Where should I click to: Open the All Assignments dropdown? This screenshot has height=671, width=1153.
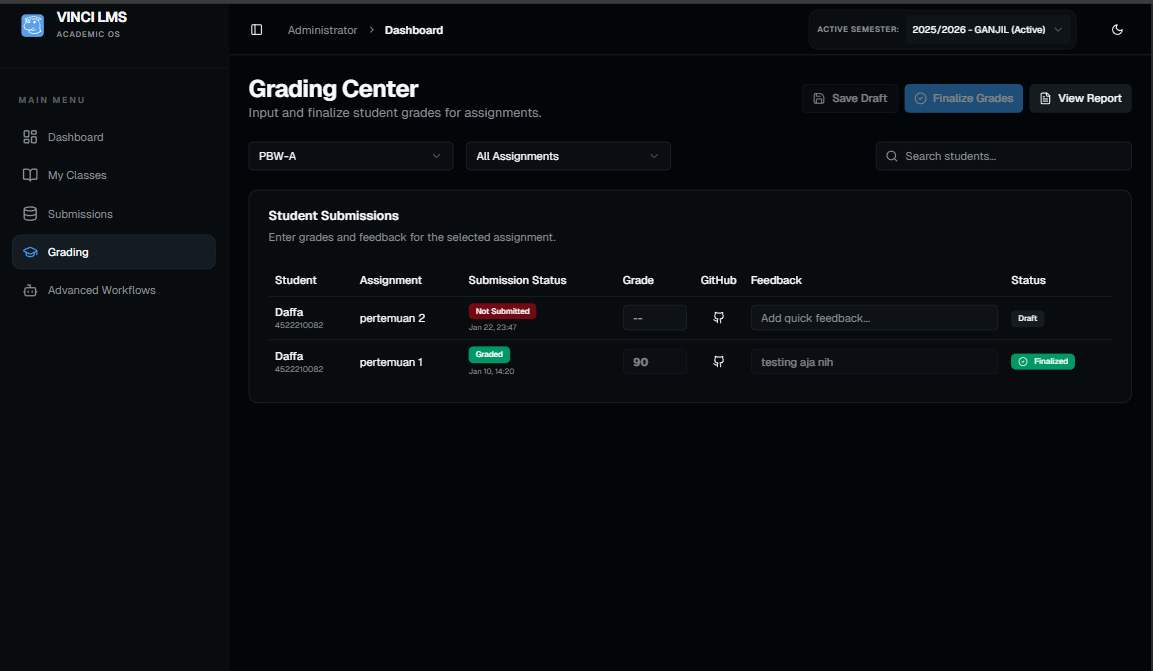pyautogui.click(x=567, y=156)
